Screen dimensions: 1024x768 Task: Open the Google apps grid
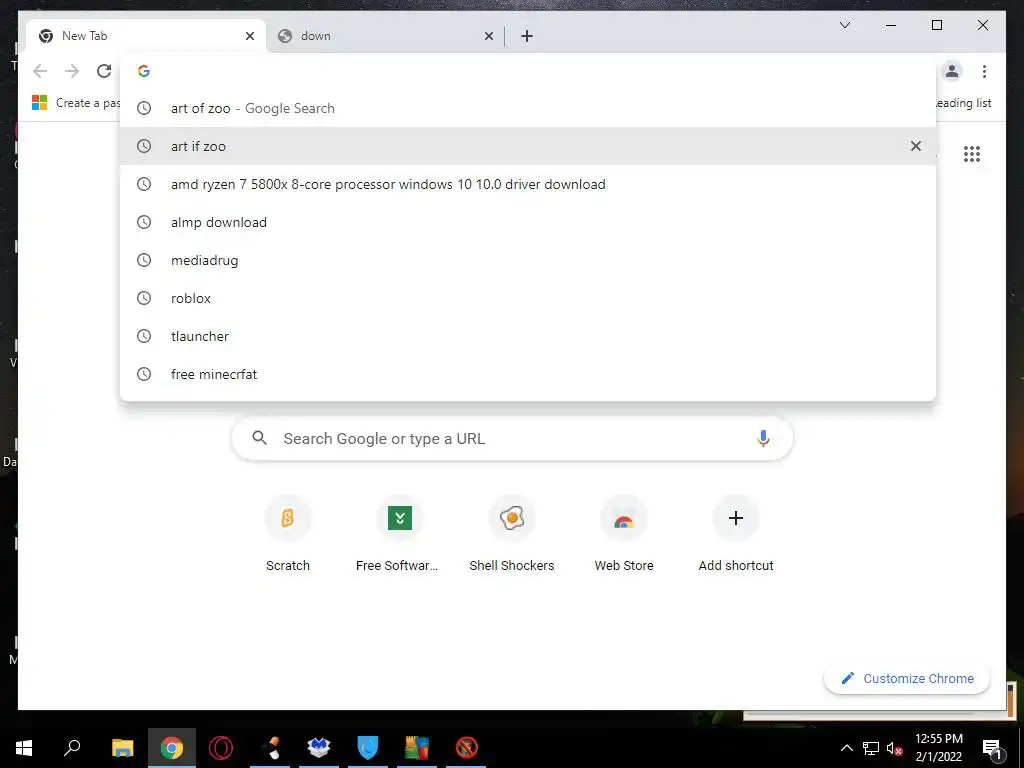click(x=972, y=154)
